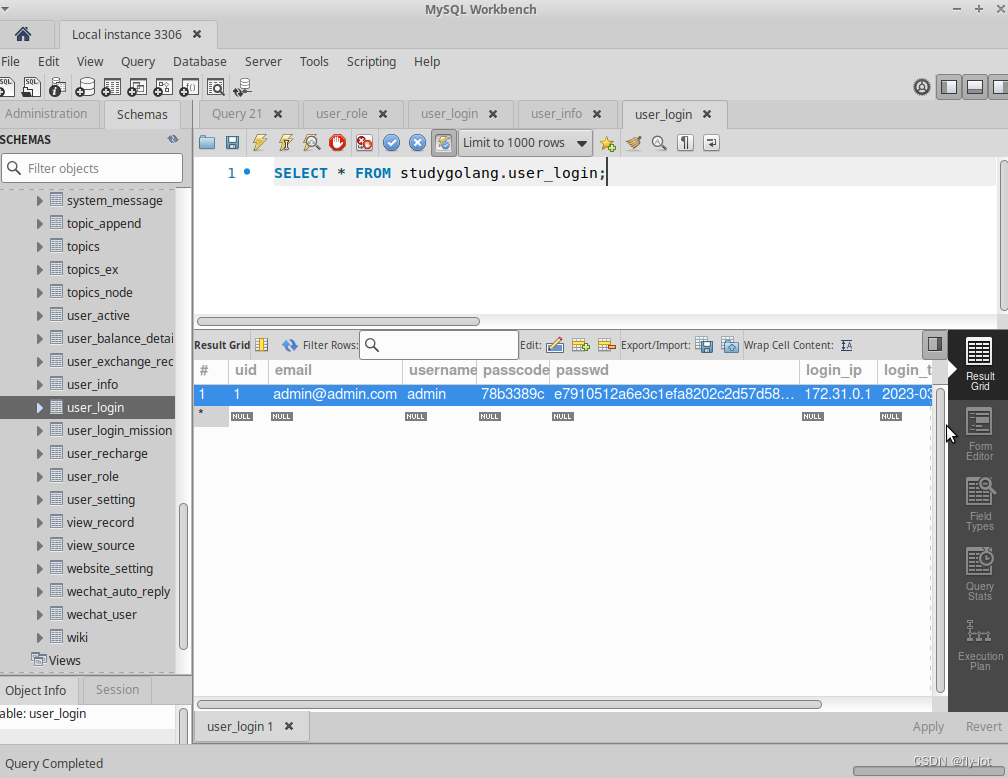This screenshot has height=778, width=1008.
Task: Open SQL script file icon in main toolbar
Action: click(x=31, y=87)
